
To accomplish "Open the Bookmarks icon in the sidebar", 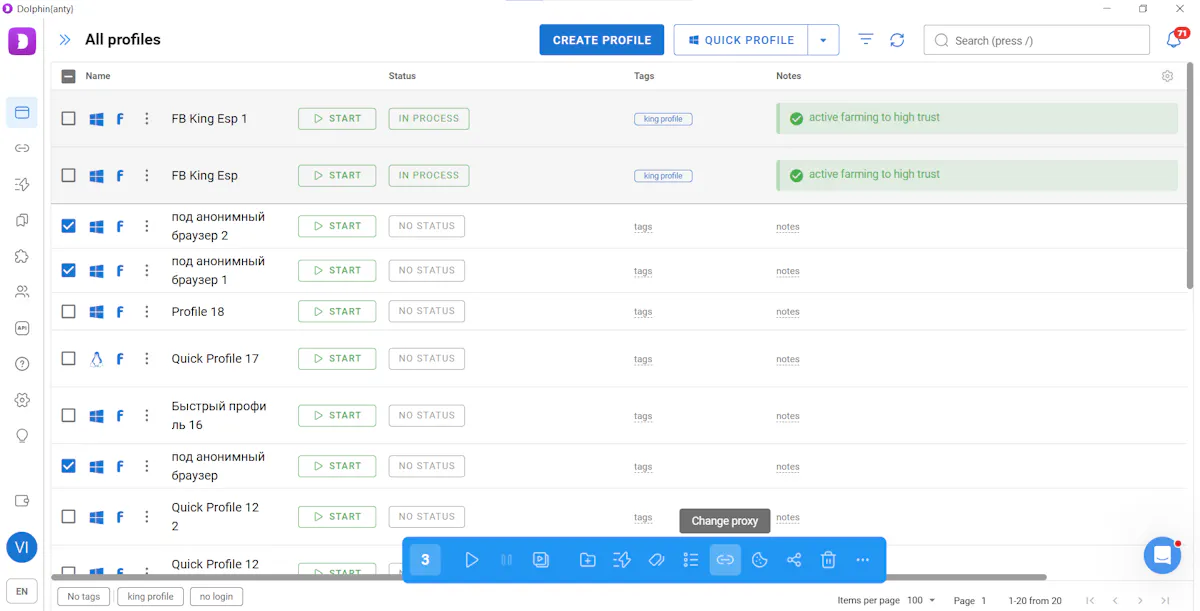I will [x=22, y=220].
